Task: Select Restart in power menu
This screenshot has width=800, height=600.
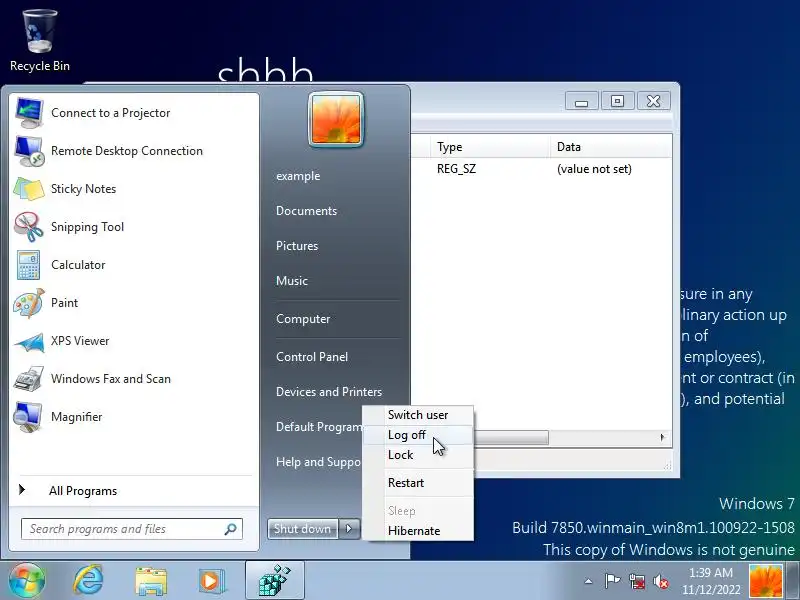Action: (x=418, y=483)
